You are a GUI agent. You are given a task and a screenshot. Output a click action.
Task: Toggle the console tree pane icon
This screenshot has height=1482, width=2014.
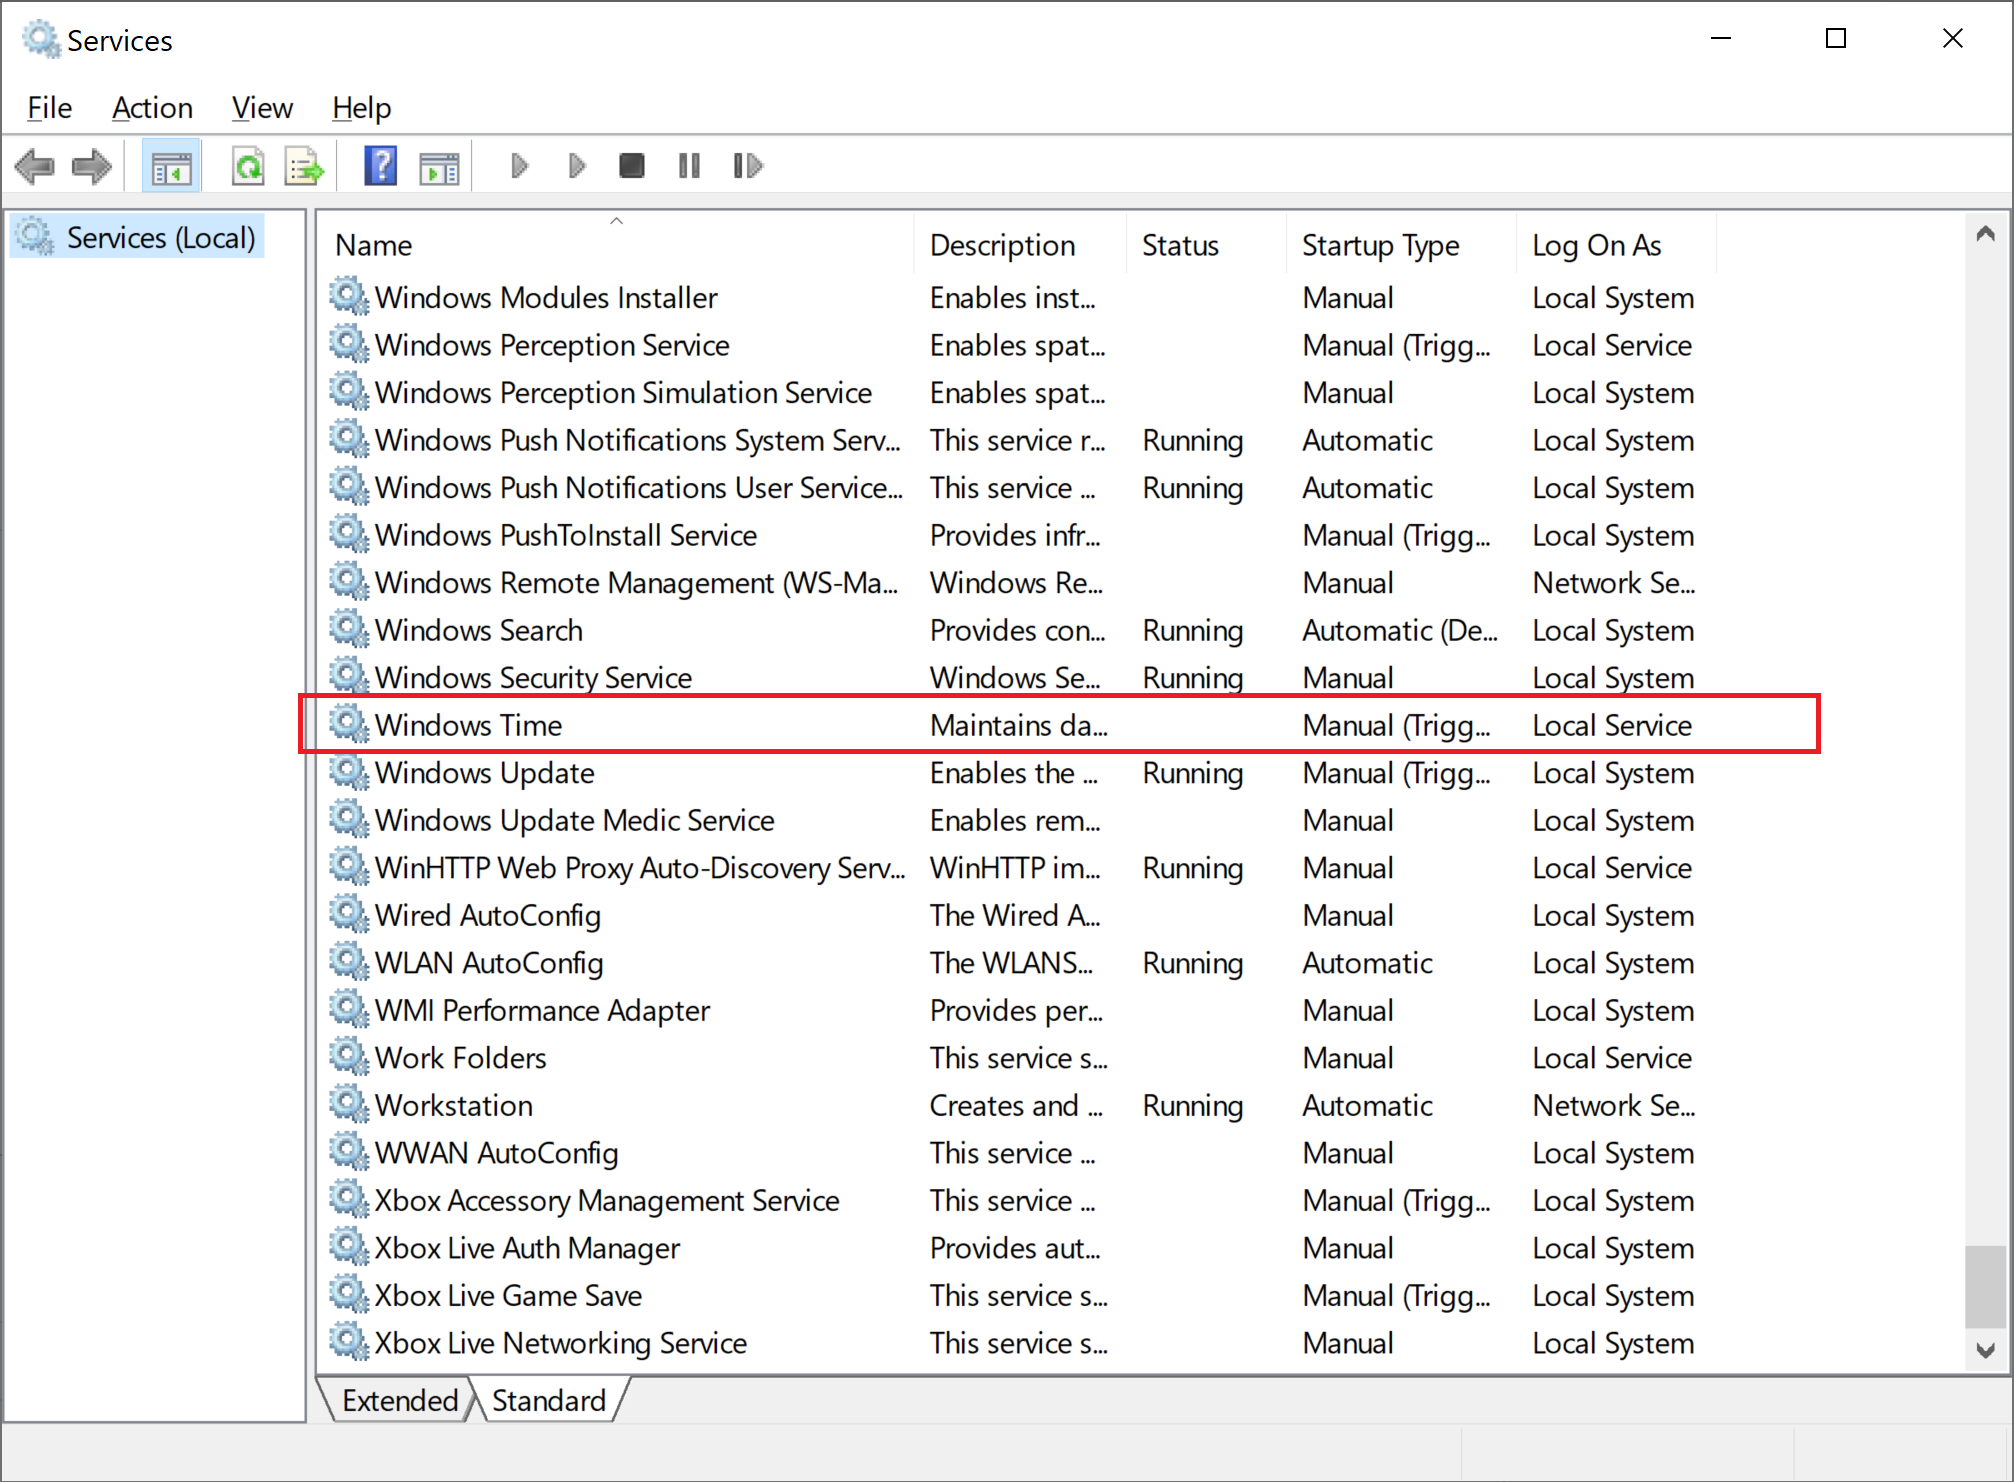coord(171,165)
